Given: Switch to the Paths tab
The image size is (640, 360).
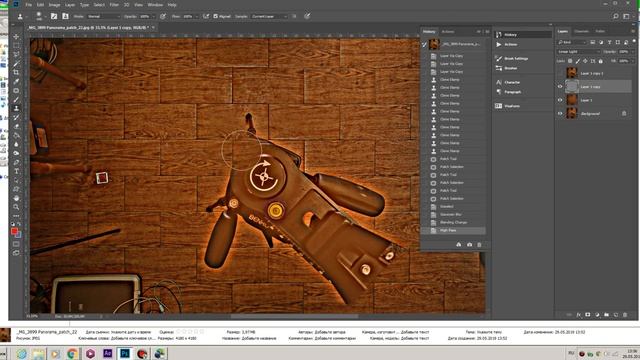Looking at the screenshot, I should point(600,31).
